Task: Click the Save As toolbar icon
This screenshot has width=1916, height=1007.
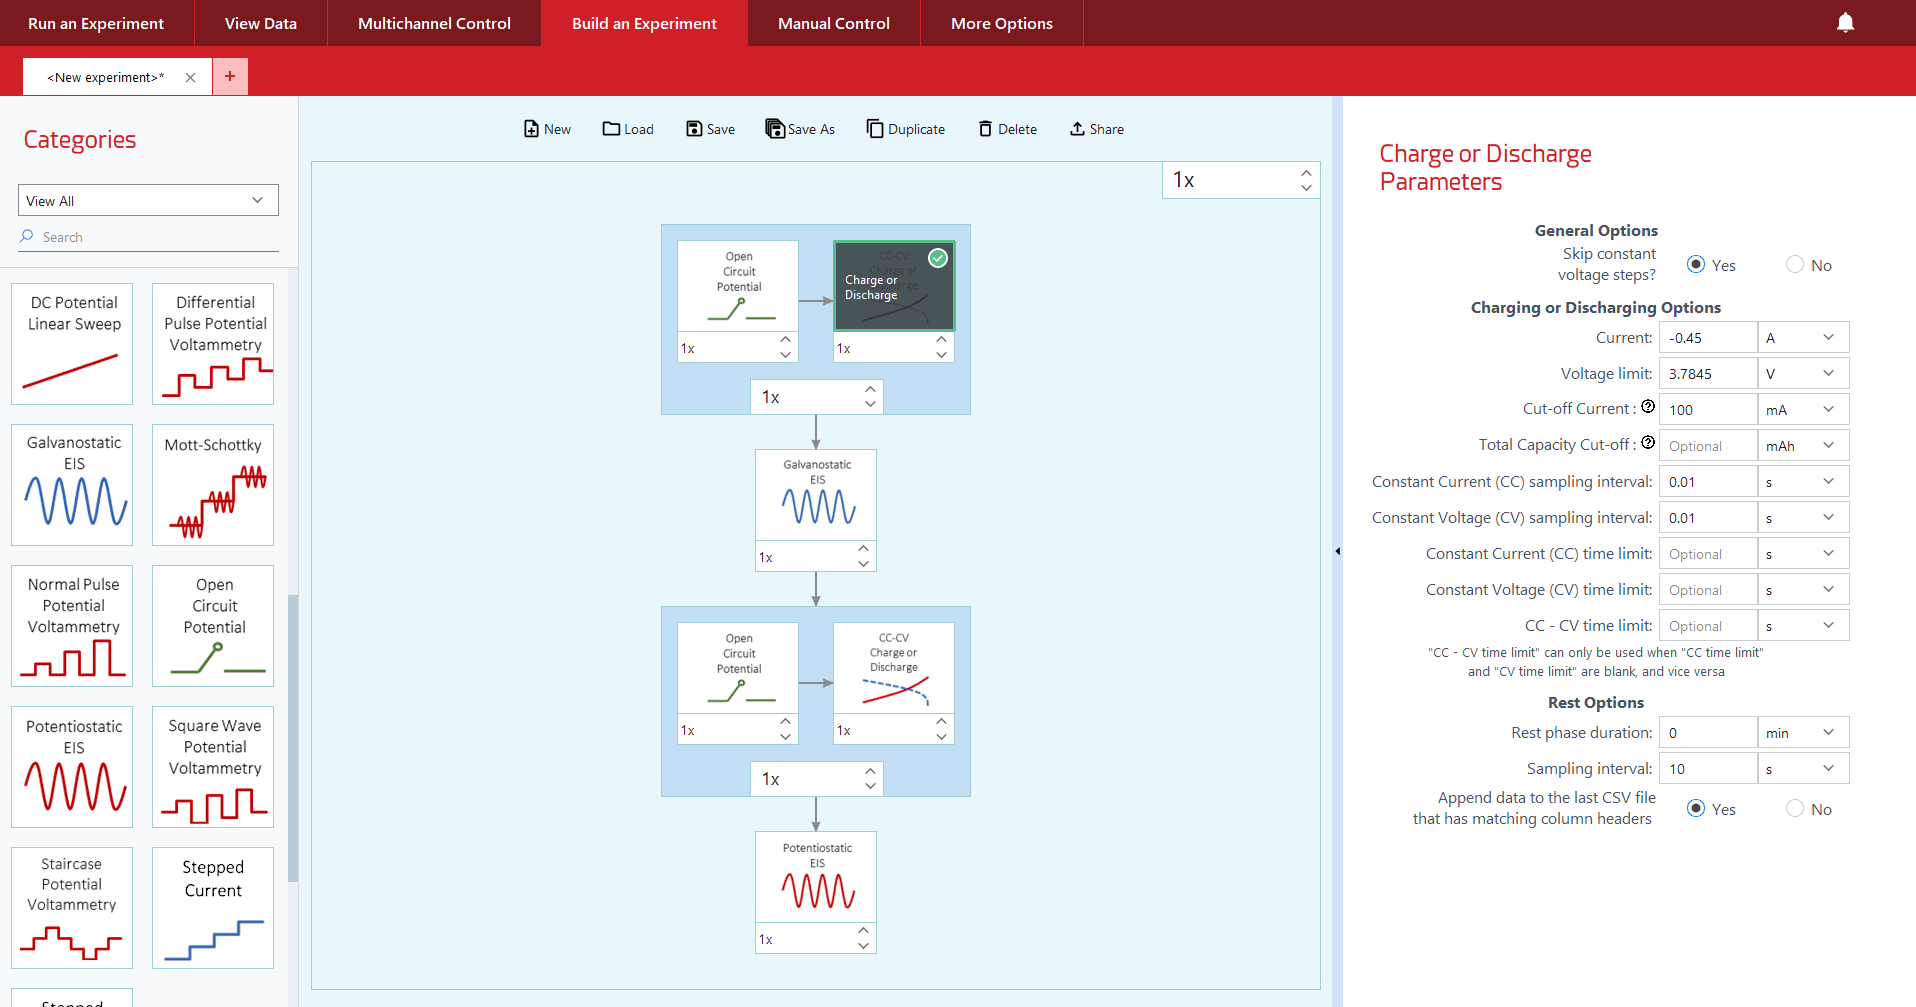Action: click(x=775, y=129)
